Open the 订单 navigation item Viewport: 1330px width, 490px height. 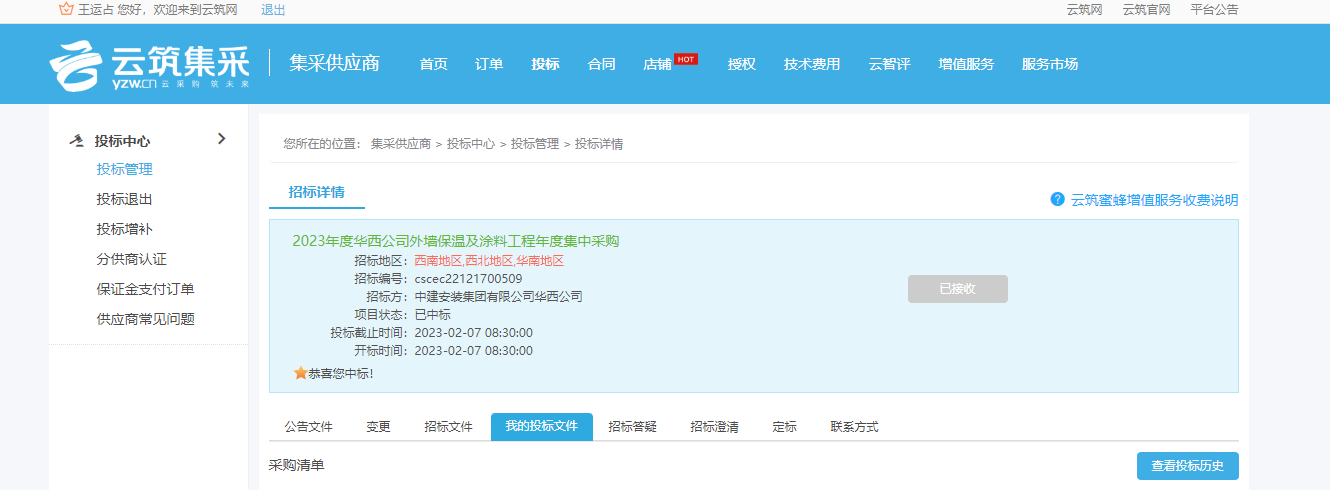tap(489, 64)
